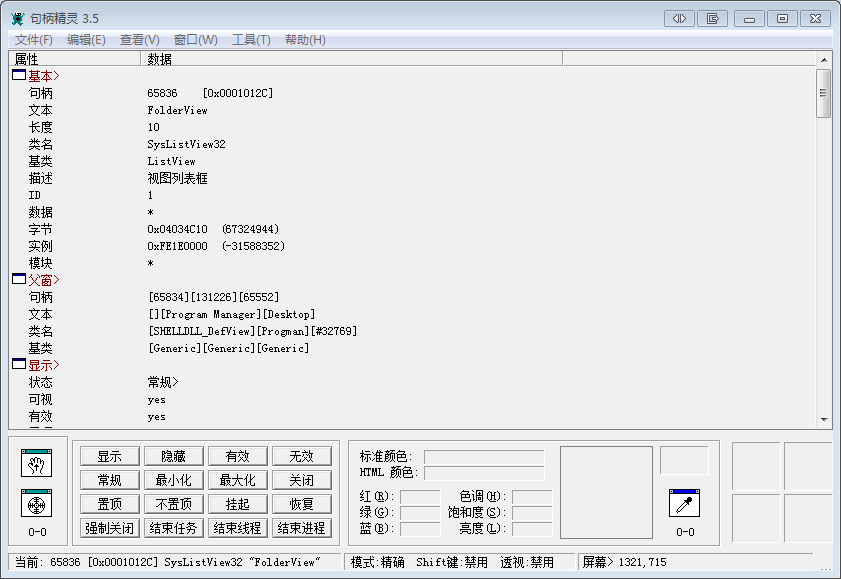Click the 强制关闭 button
The image size is (841, 579).
click(110, 528)
